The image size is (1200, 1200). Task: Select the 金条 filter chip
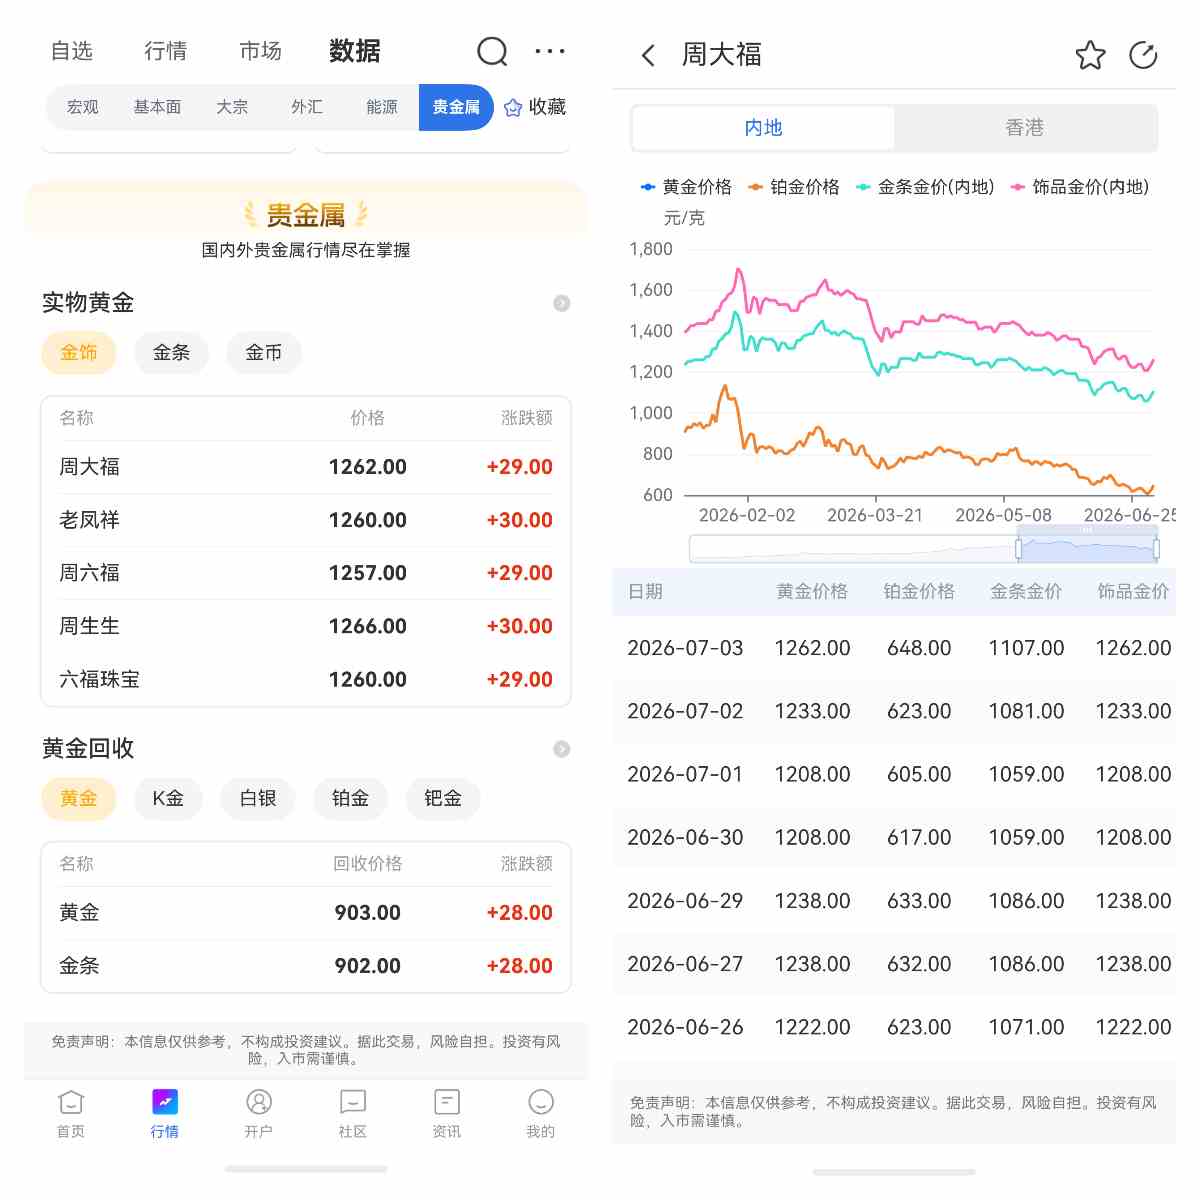click(171, 353)
